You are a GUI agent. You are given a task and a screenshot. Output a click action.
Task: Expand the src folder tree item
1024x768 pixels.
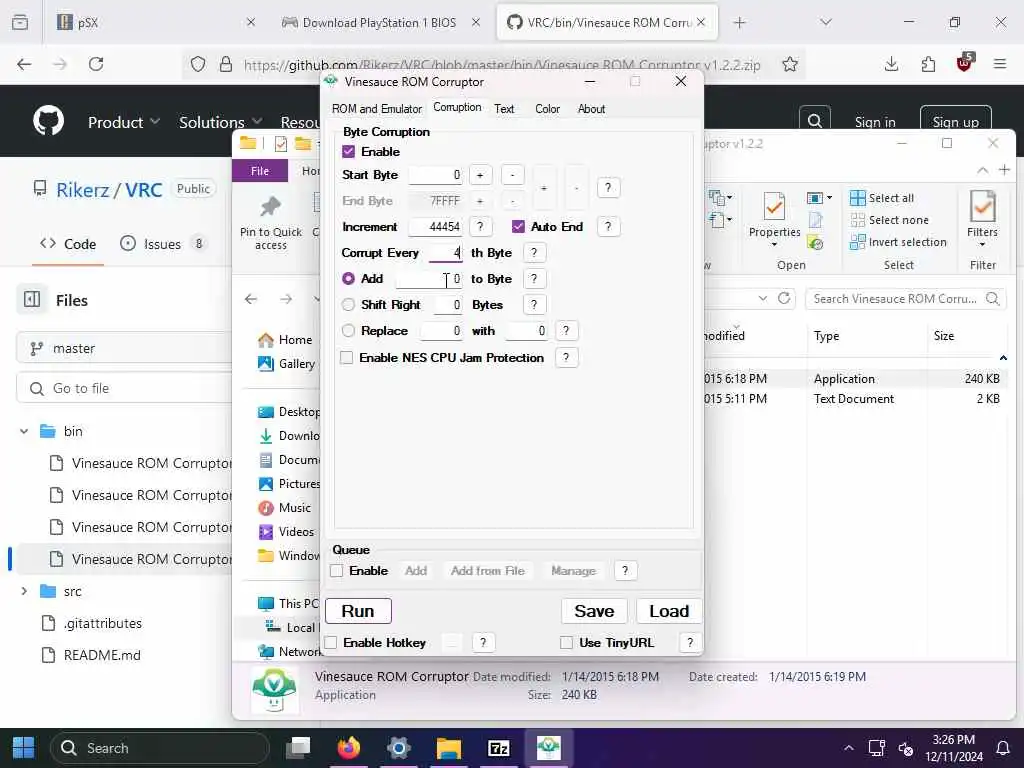coord(24,591)
